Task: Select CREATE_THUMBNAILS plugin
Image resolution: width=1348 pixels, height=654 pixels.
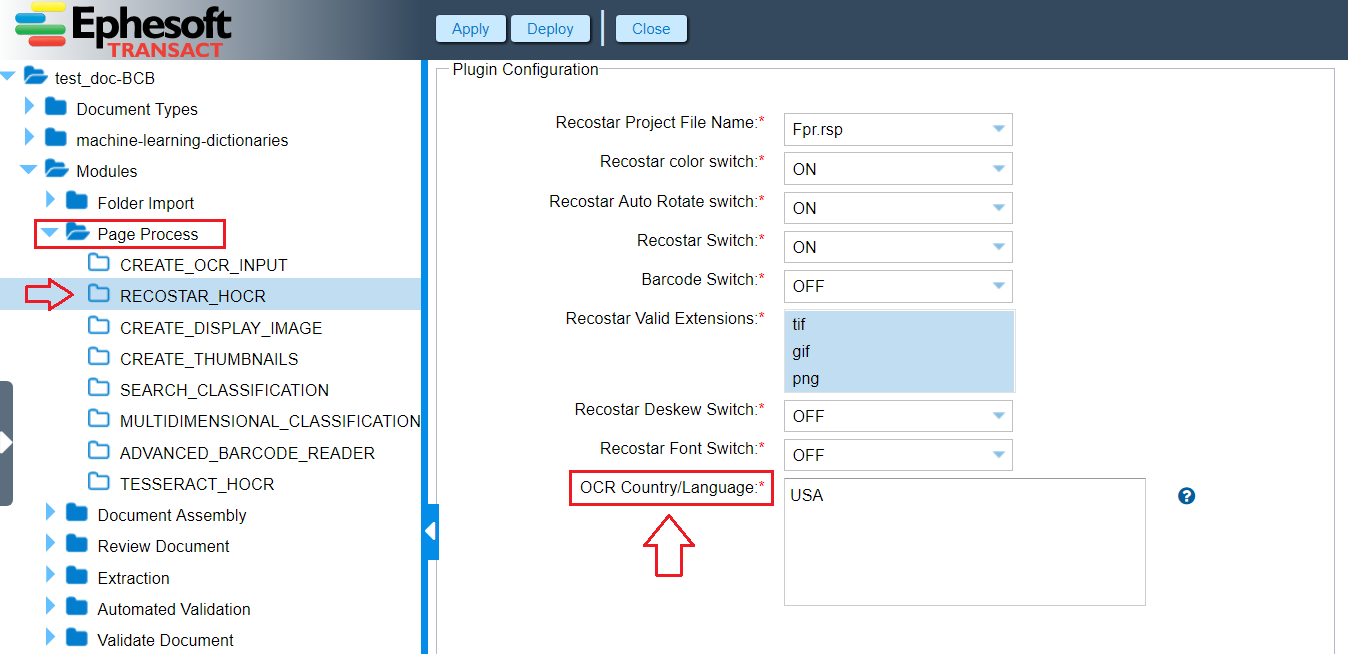Action: click(209, 359)
